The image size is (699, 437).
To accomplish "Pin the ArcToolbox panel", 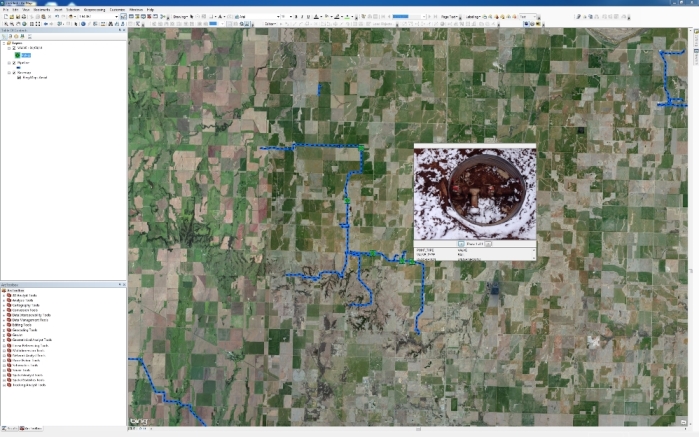I will pos(120,284).
